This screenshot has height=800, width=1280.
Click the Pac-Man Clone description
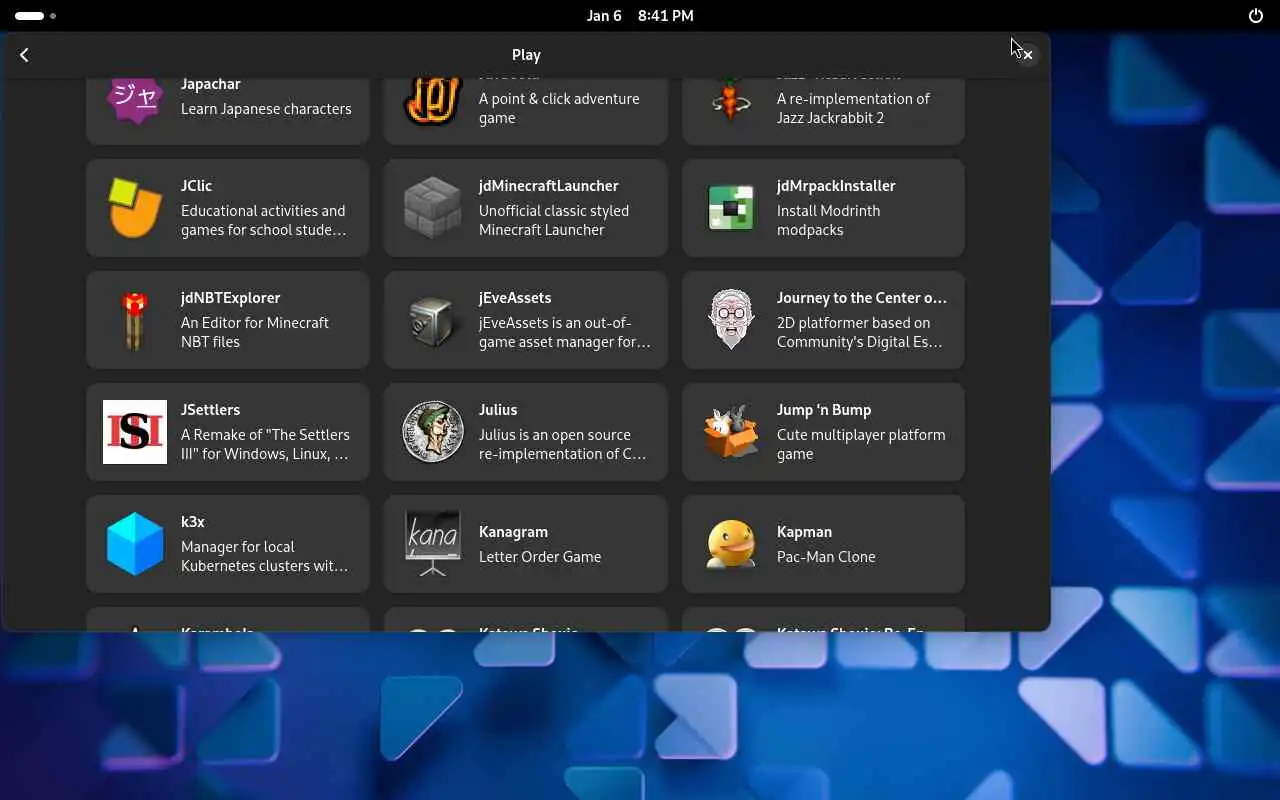pos(826,557)
